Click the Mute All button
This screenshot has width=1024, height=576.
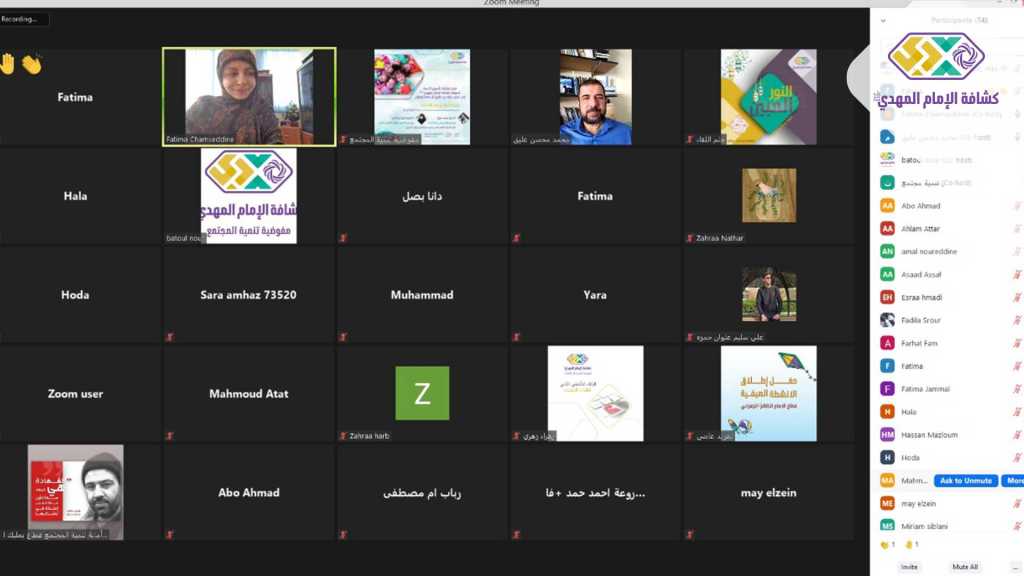point(965,567)
